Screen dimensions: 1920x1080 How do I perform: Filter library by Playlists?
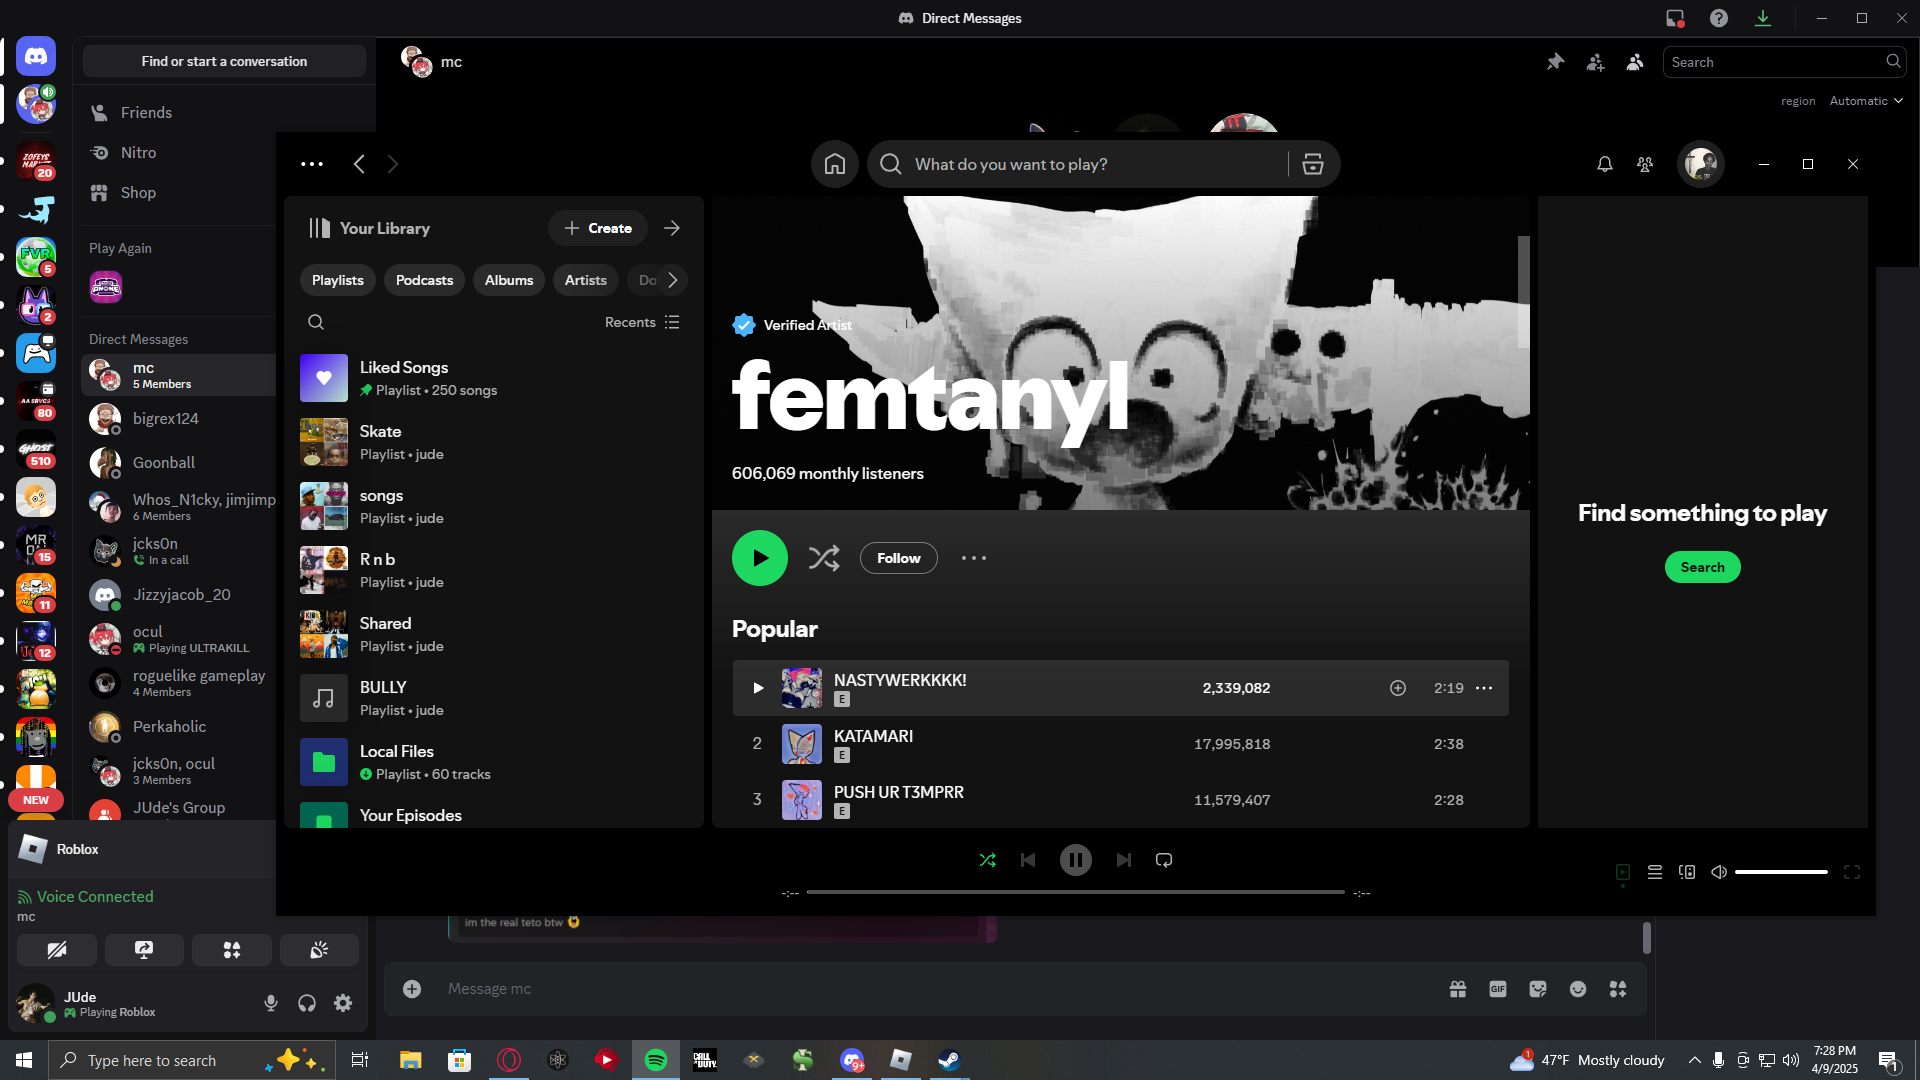(338, 280)
